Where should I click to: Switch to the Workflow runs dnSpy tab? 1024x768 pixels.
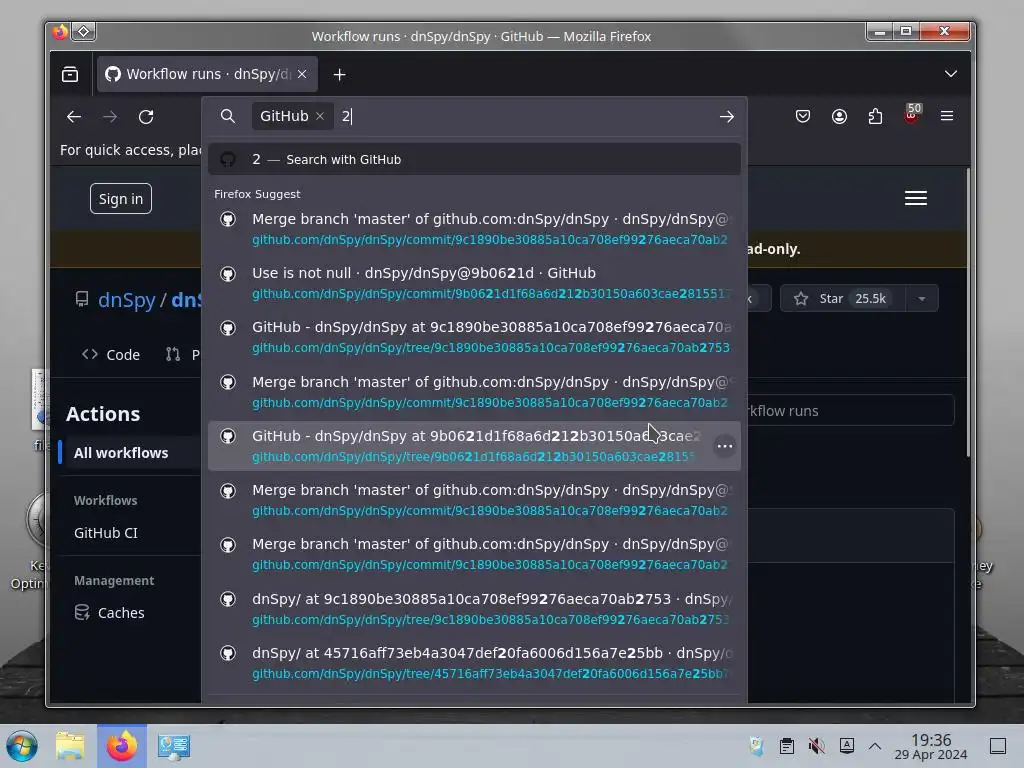tap(207, 74)
